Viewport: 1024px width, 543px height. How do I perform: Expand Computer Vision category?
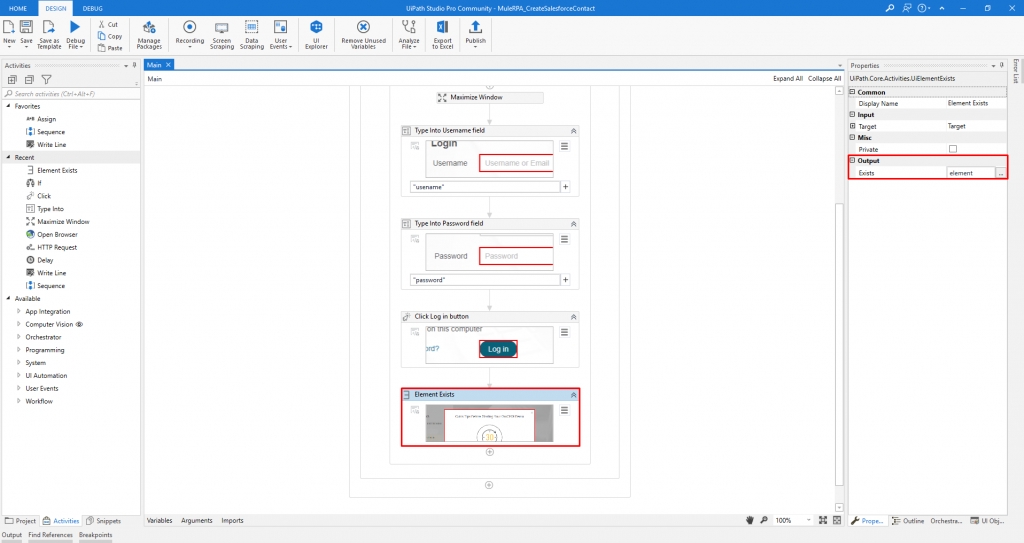[18, 324]
